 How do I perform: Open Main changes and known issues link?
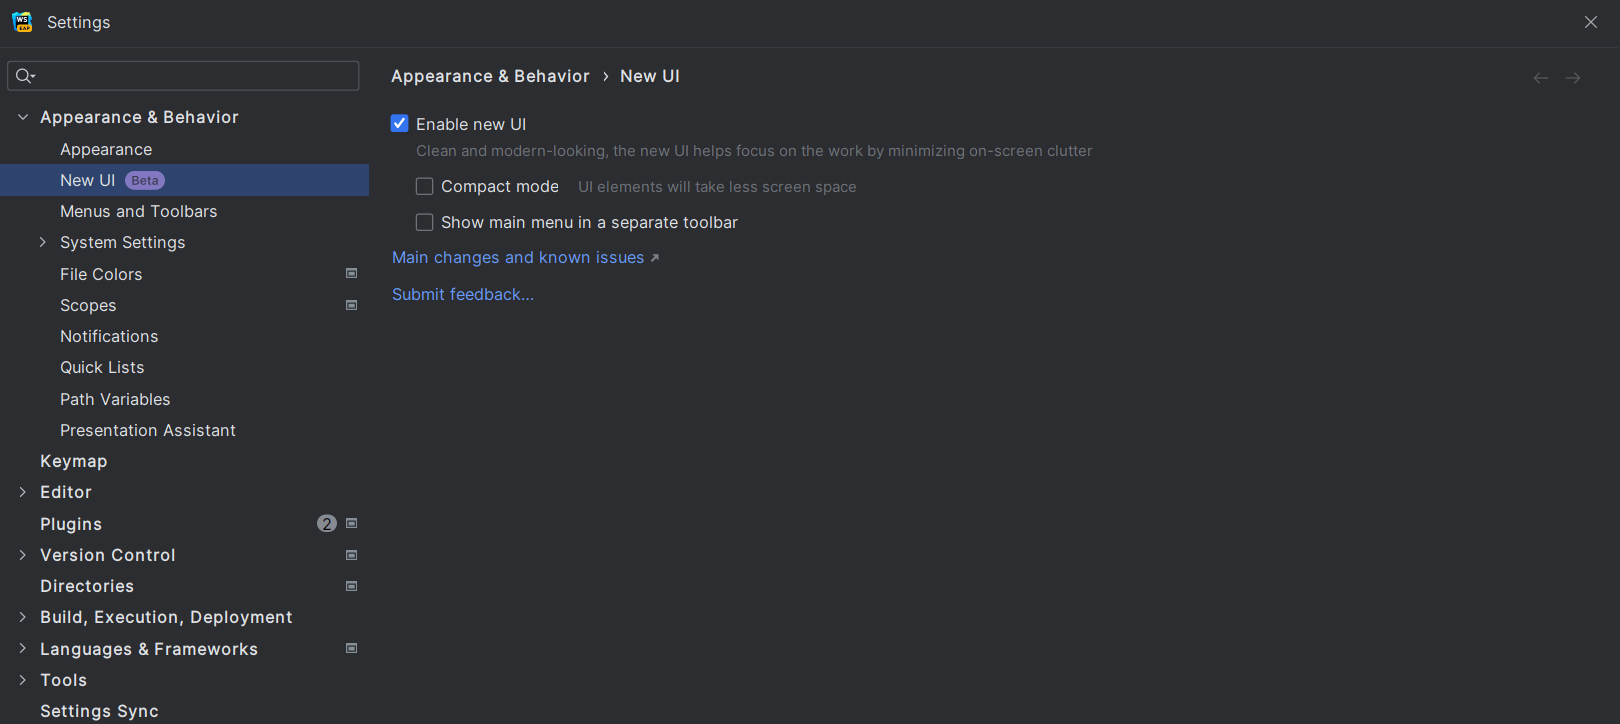[x=518, y=258]
